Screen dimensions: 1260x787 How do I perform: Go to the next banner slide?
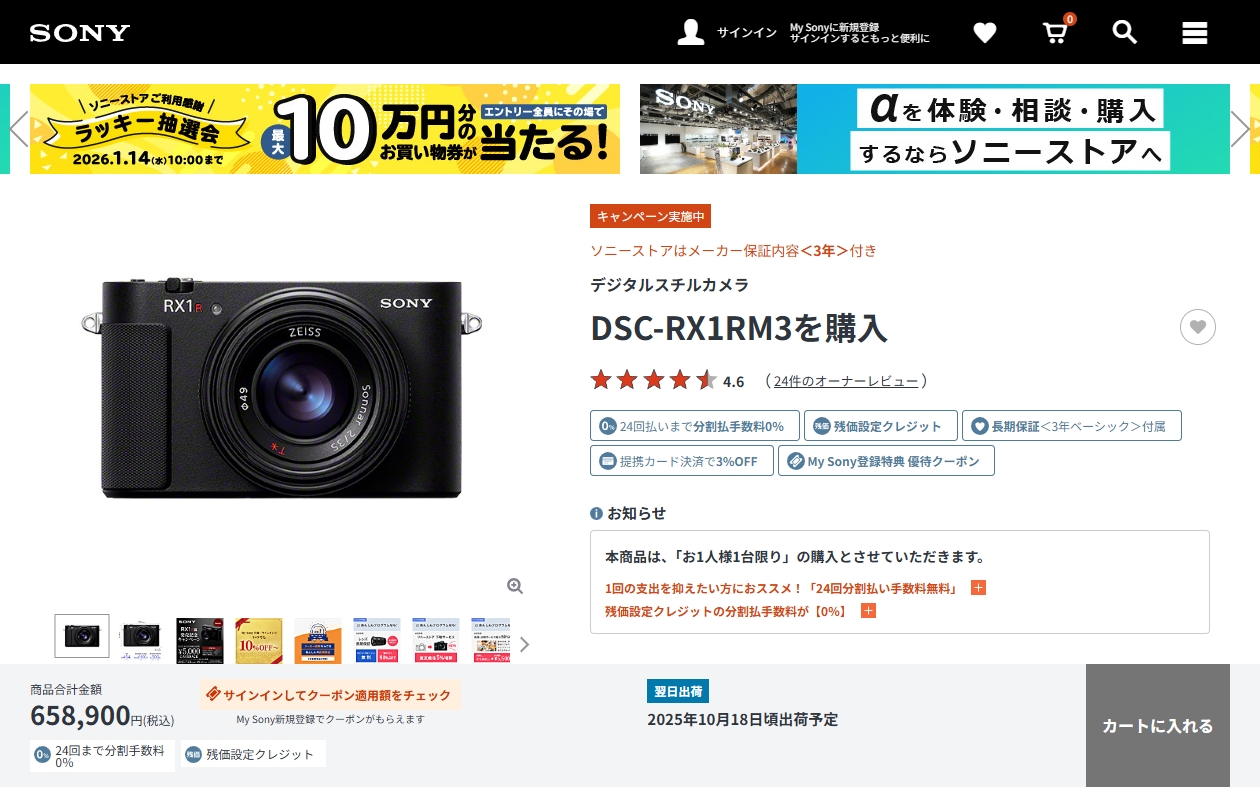(x=1240, y=129)
